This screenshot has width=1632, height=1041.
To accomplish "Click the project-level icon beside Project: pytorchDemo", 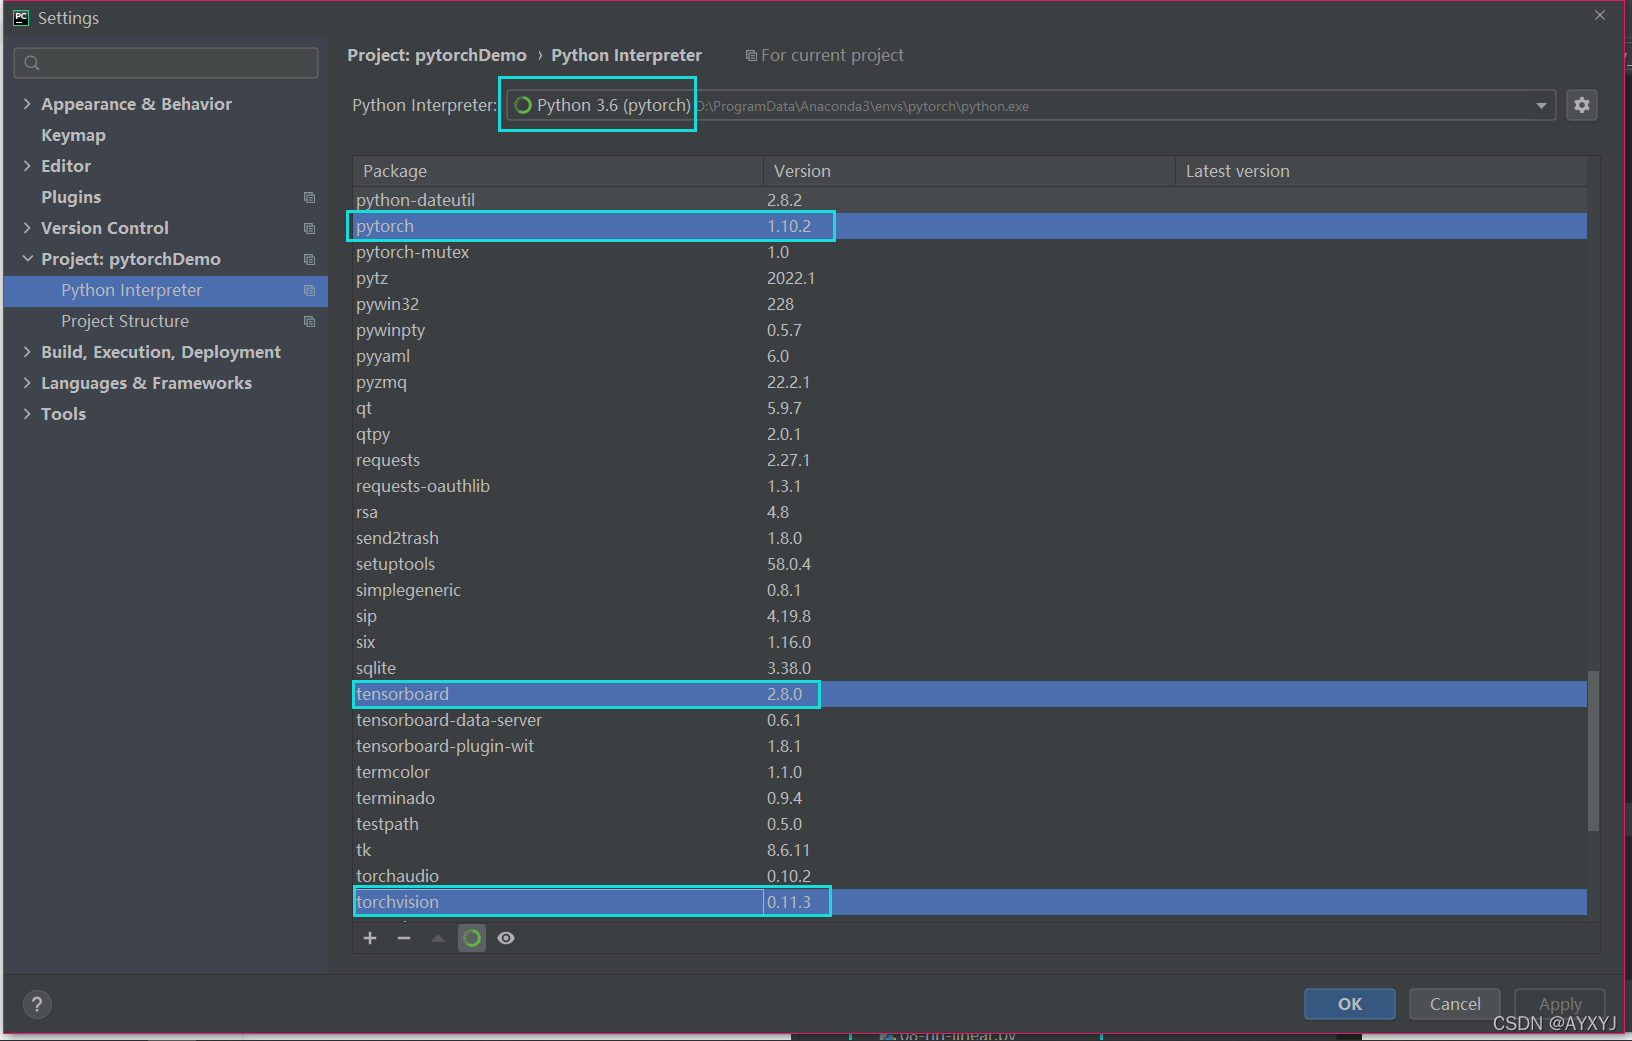I will click(309, 259).
